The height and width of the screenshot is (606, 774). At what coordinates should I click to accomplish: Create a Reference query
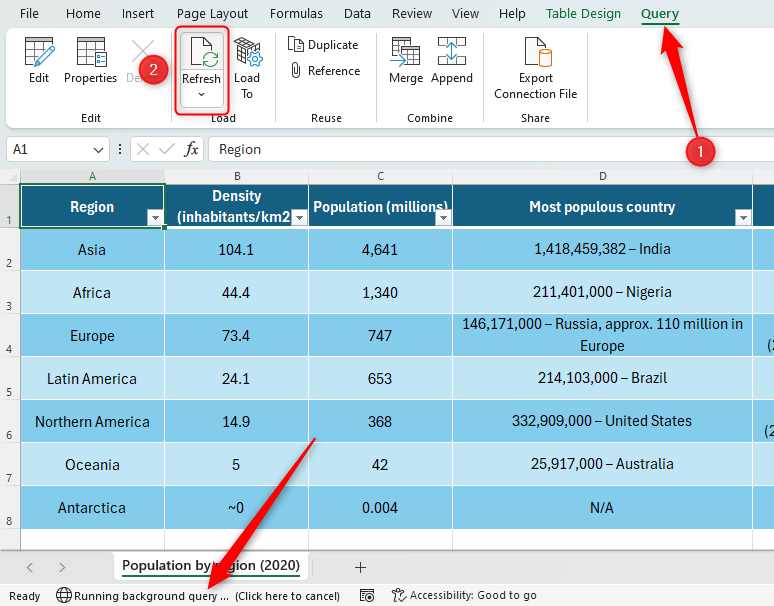pos(324,71)
